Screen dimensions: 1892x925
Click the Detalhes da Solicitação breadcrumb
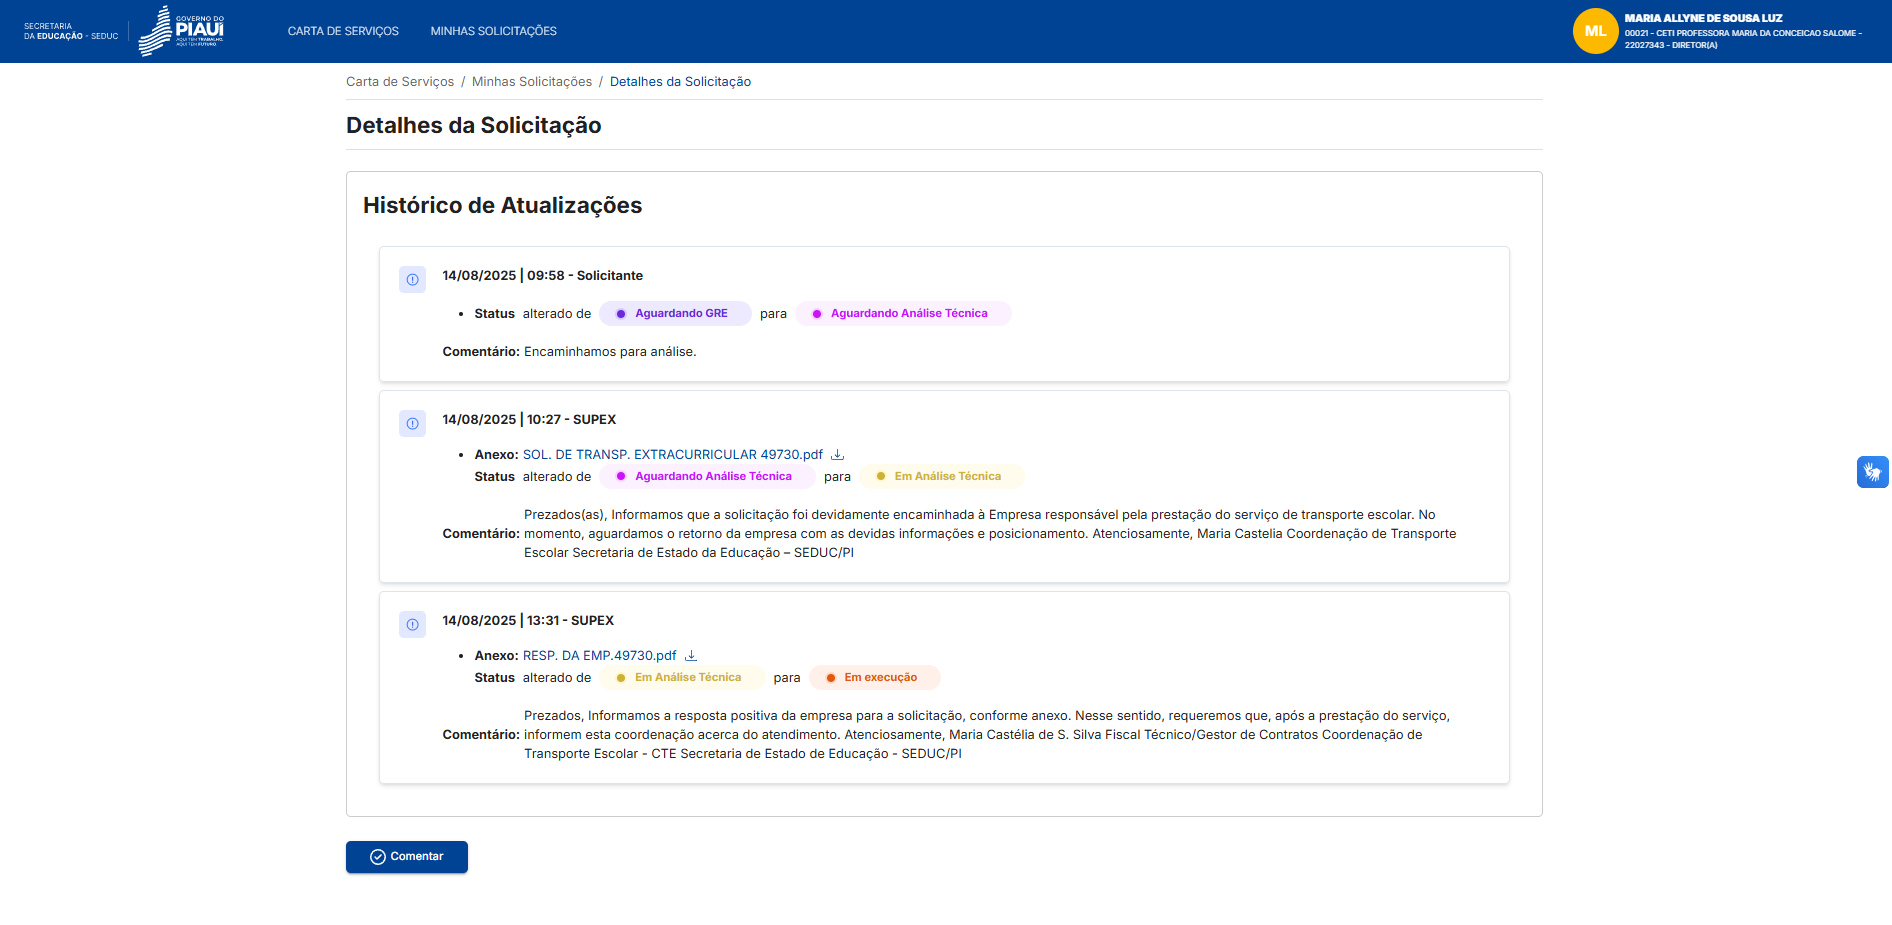pos(680,82)
